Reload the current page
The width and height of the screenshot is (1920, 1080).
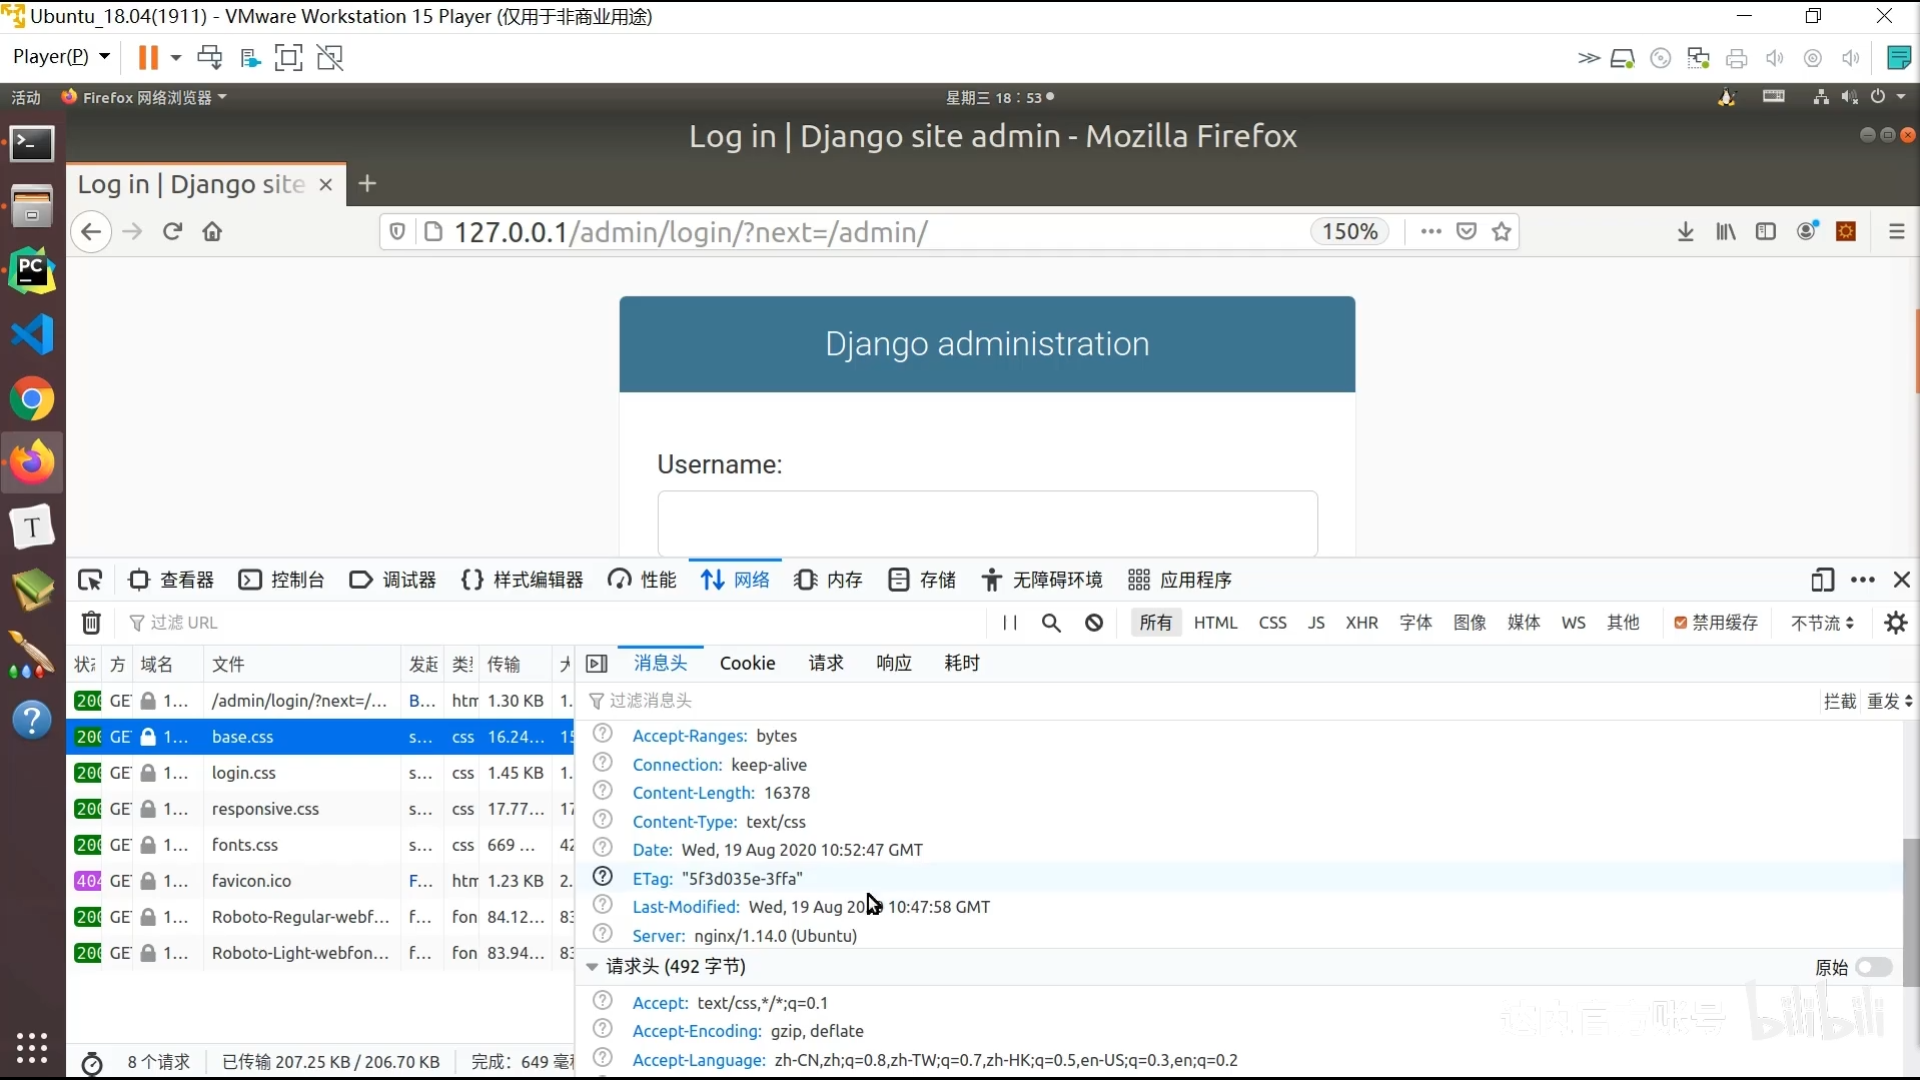(x=172, y=232)
